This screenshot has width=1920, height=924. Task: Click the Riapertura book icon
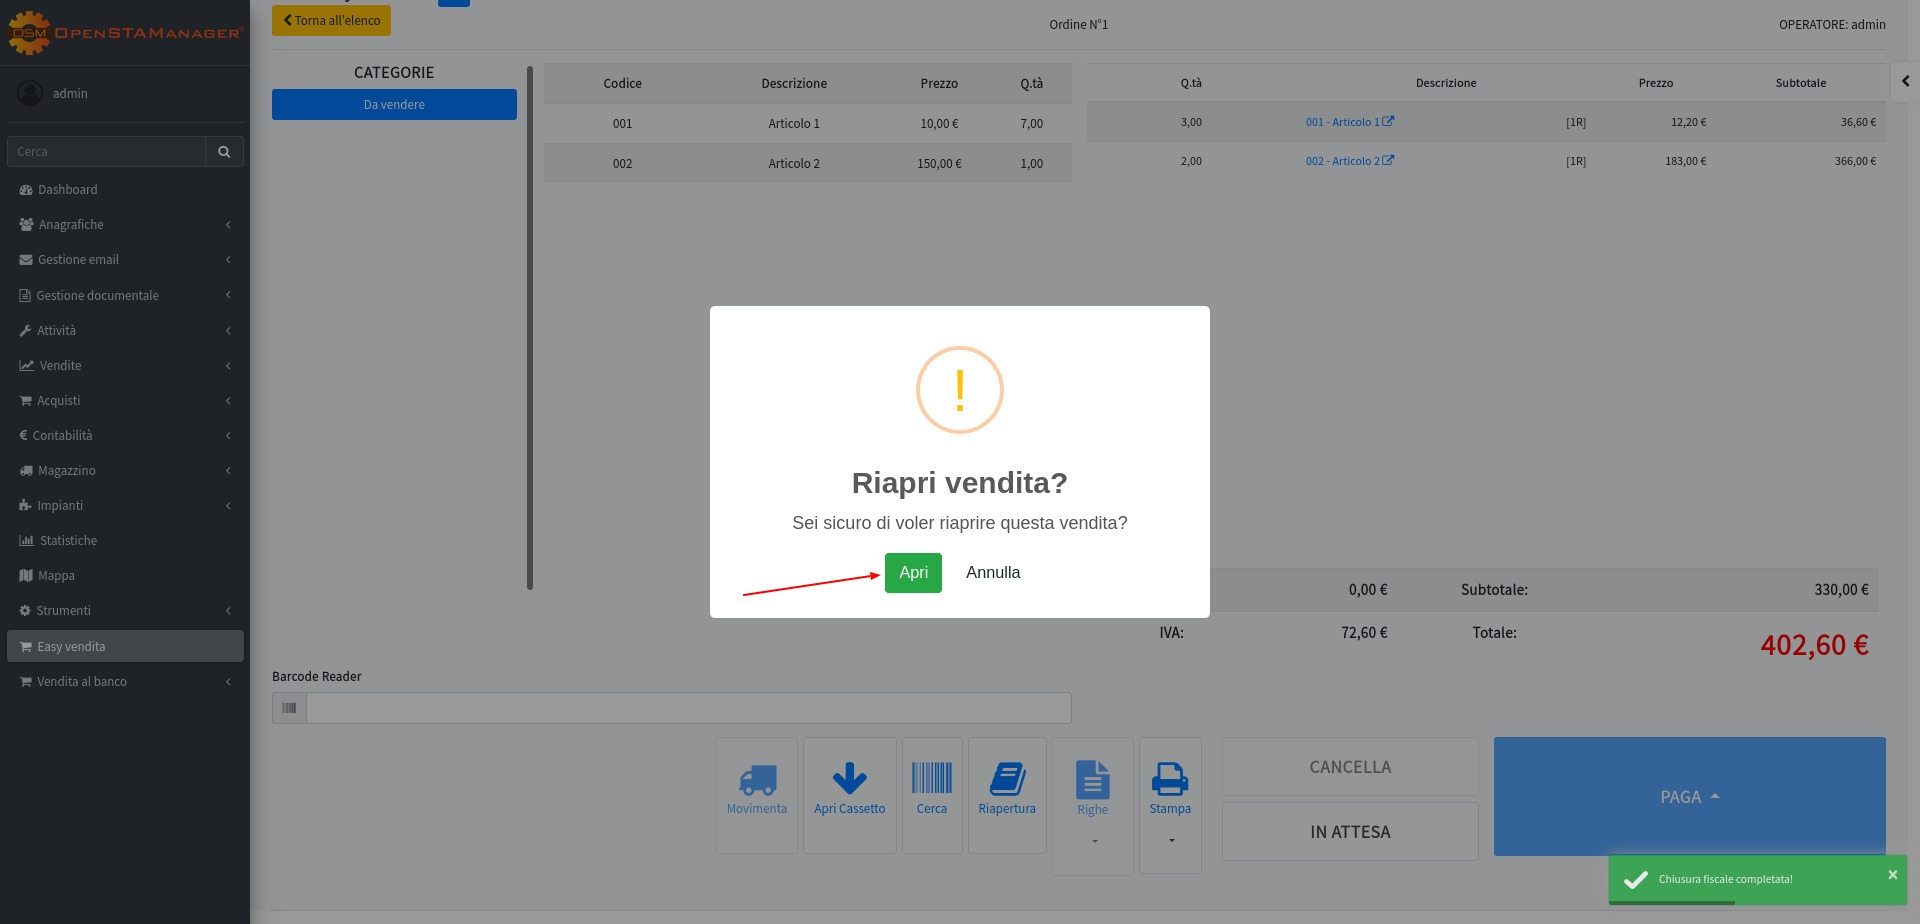[1007, 780]
